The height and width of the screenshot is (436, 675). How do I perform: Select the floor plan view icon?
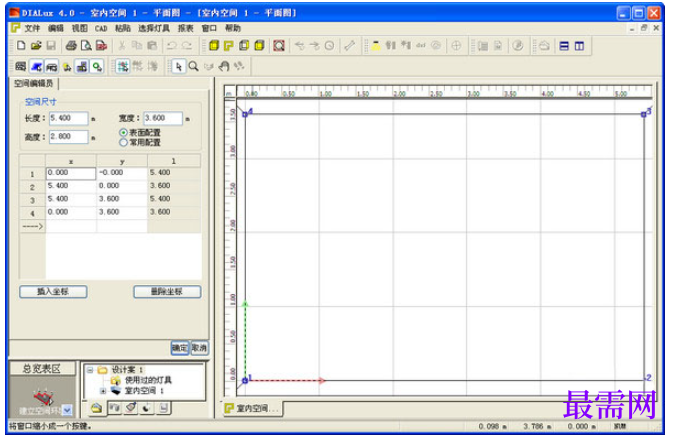tap(229, 45)
